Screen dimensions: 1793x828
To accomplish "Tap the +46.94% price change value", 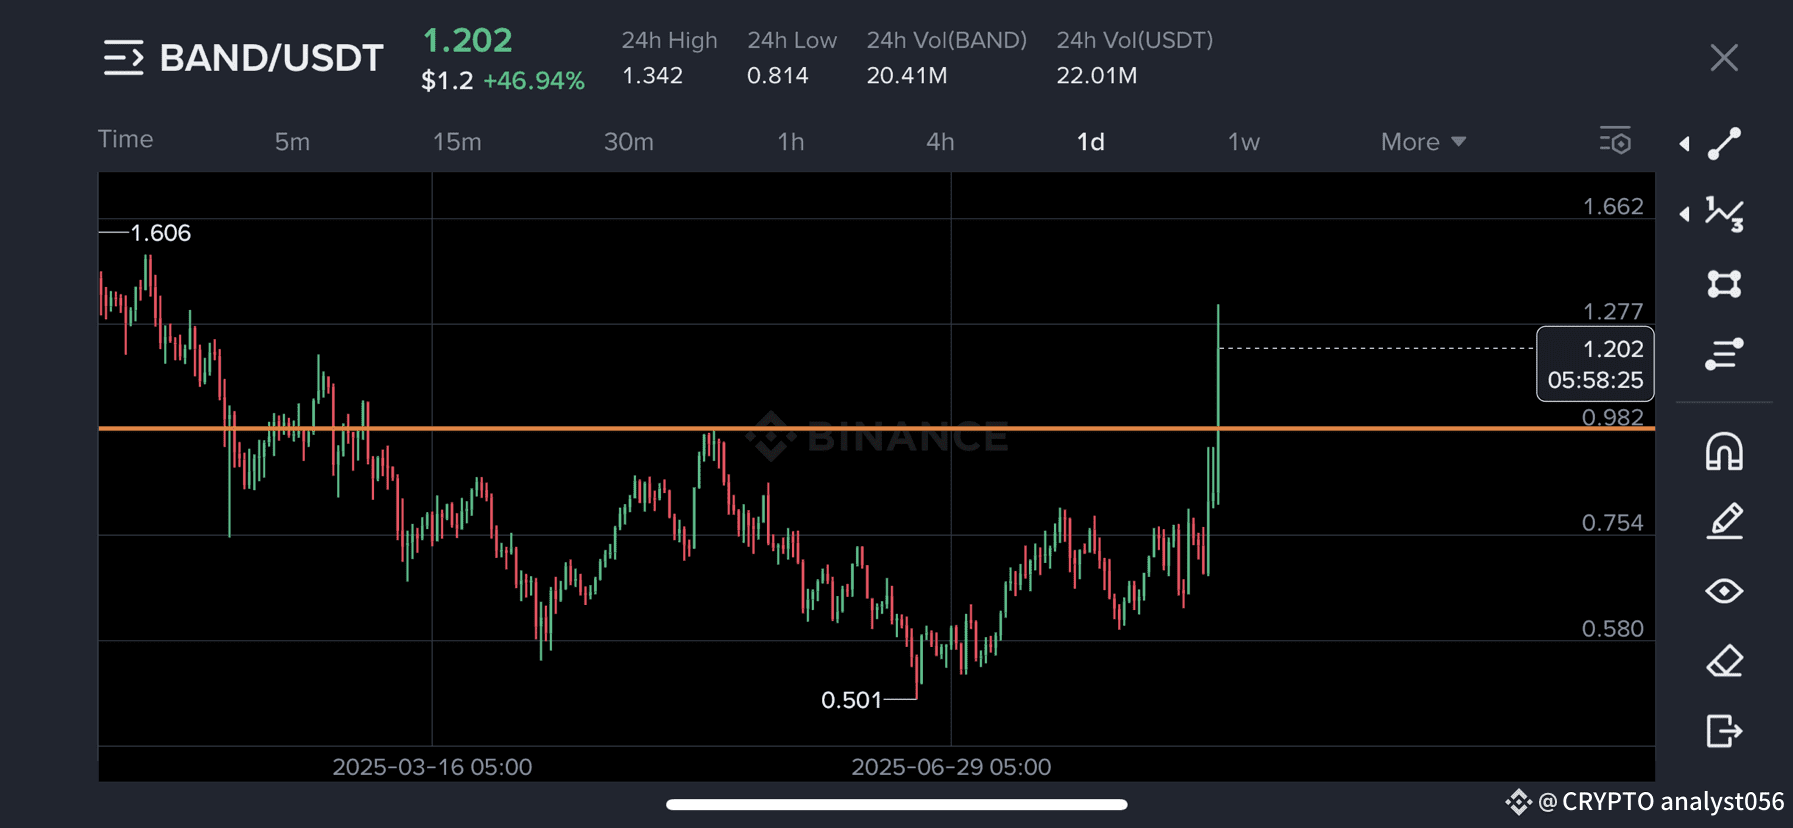I will pyautogui.click(x=534, y=81).
